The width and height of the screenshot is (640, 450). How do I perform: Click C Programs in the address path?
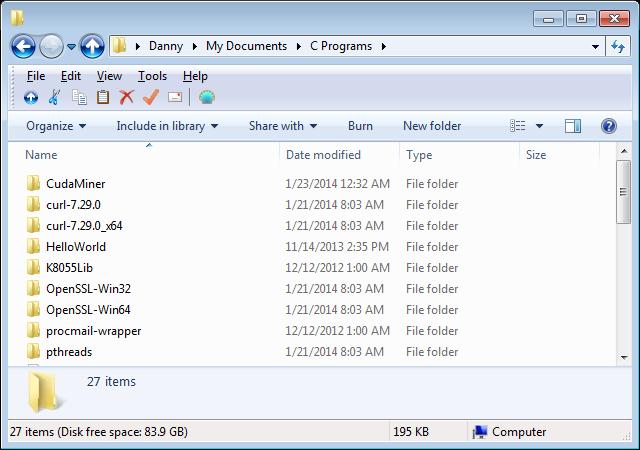(341, 46)
